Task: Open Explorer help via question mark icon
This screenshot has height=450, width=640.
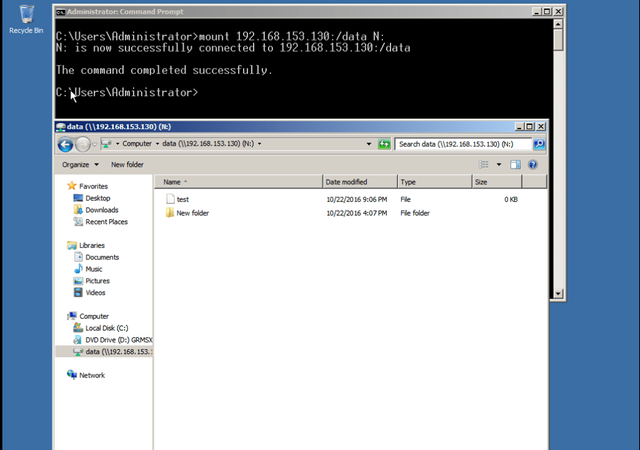Action: click(x=533, y=165)
